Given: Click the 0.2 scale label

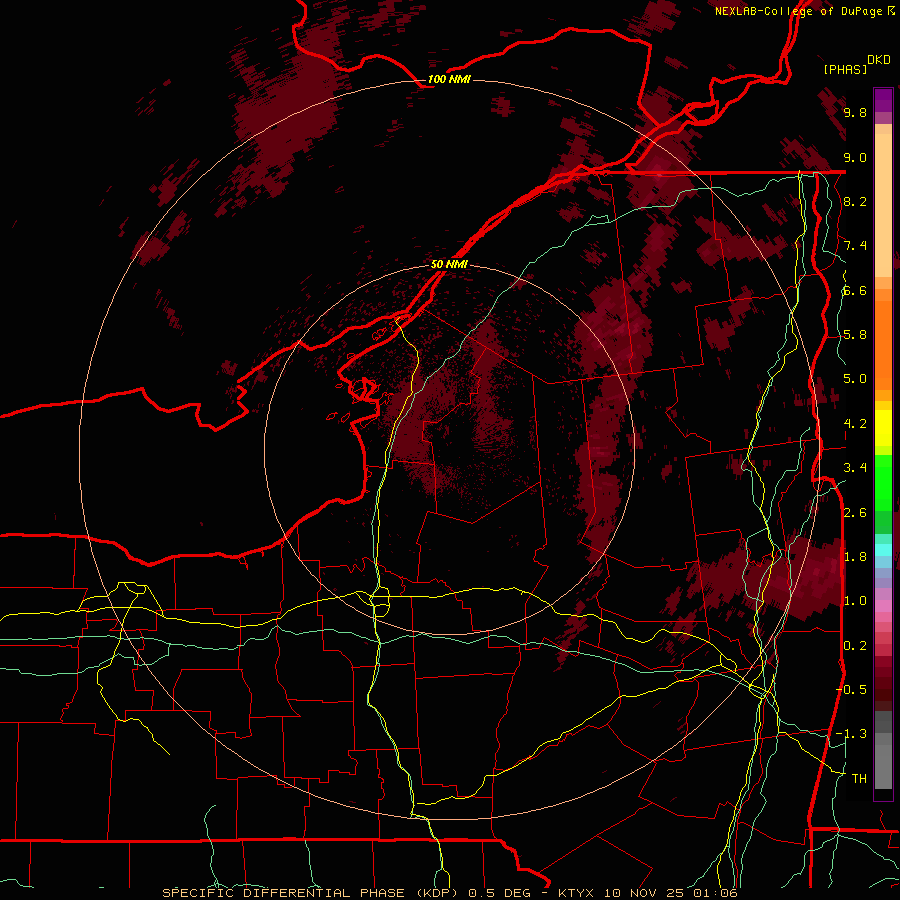Looking at the screenshot, I should (x=855, y=646).
